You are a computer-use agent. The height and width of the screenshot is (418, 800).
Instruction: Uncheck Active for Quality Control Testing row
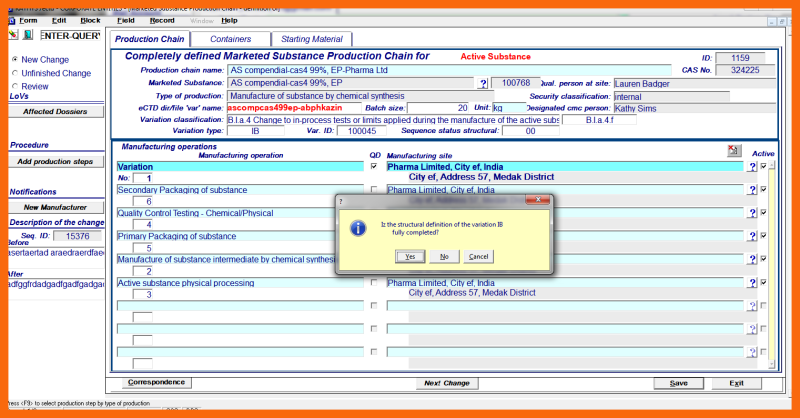point(763,212)
